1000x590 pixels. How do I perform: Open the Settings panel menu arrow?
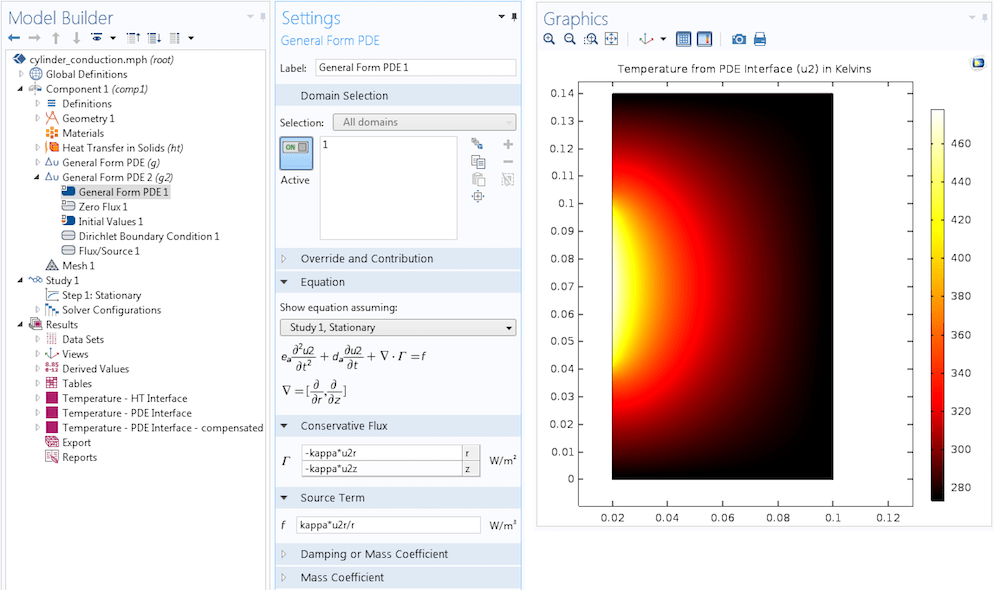[501, 17]
